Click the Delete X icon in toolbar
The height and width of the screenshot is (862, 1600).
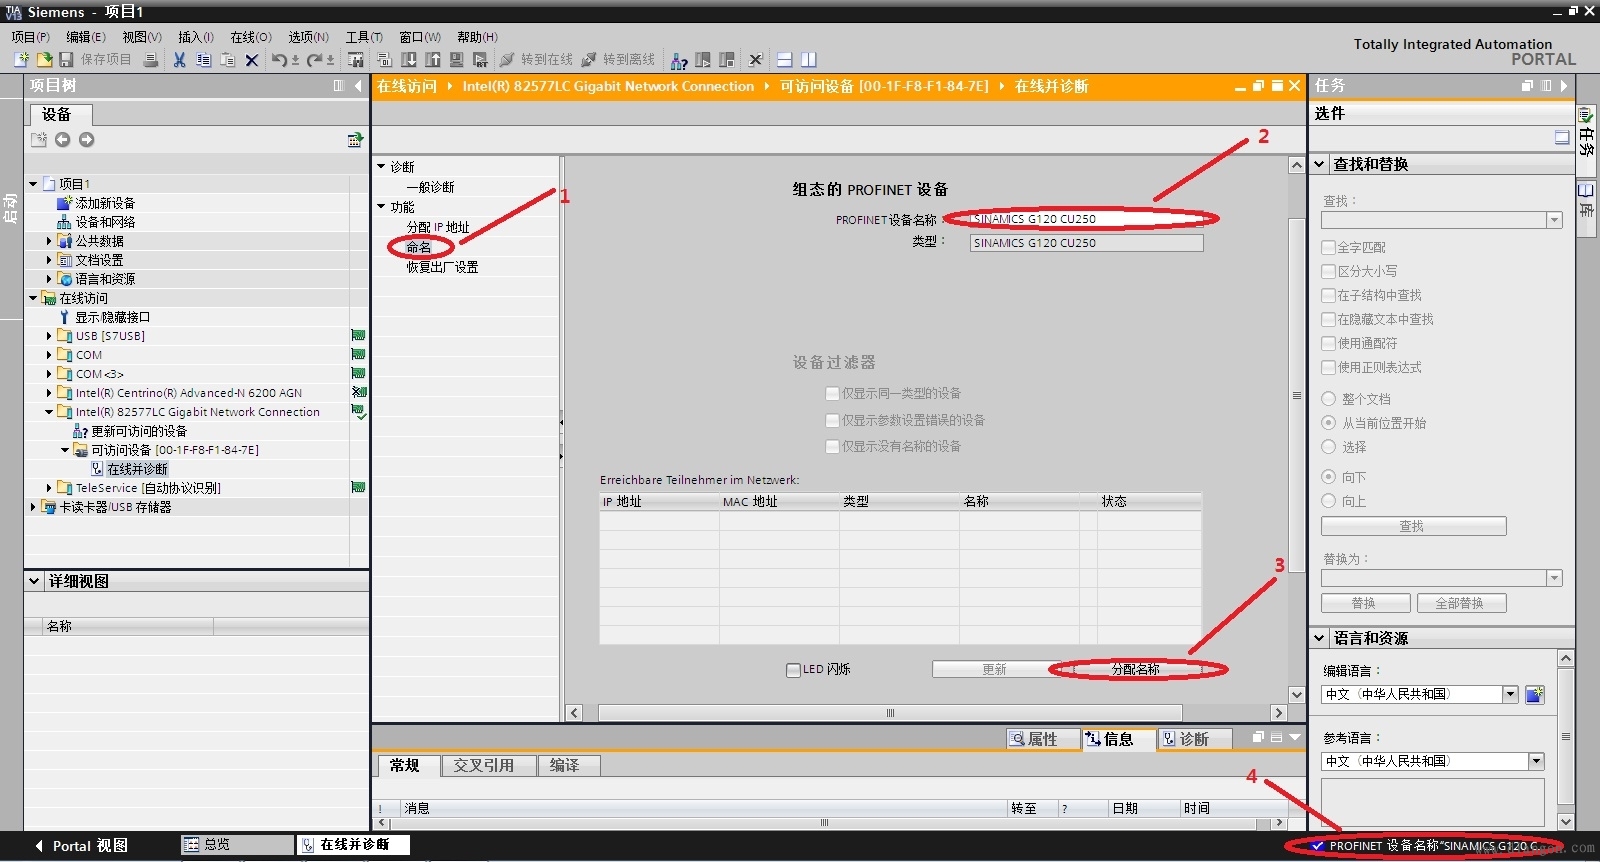pyautogui.click(x=252, y=60)
